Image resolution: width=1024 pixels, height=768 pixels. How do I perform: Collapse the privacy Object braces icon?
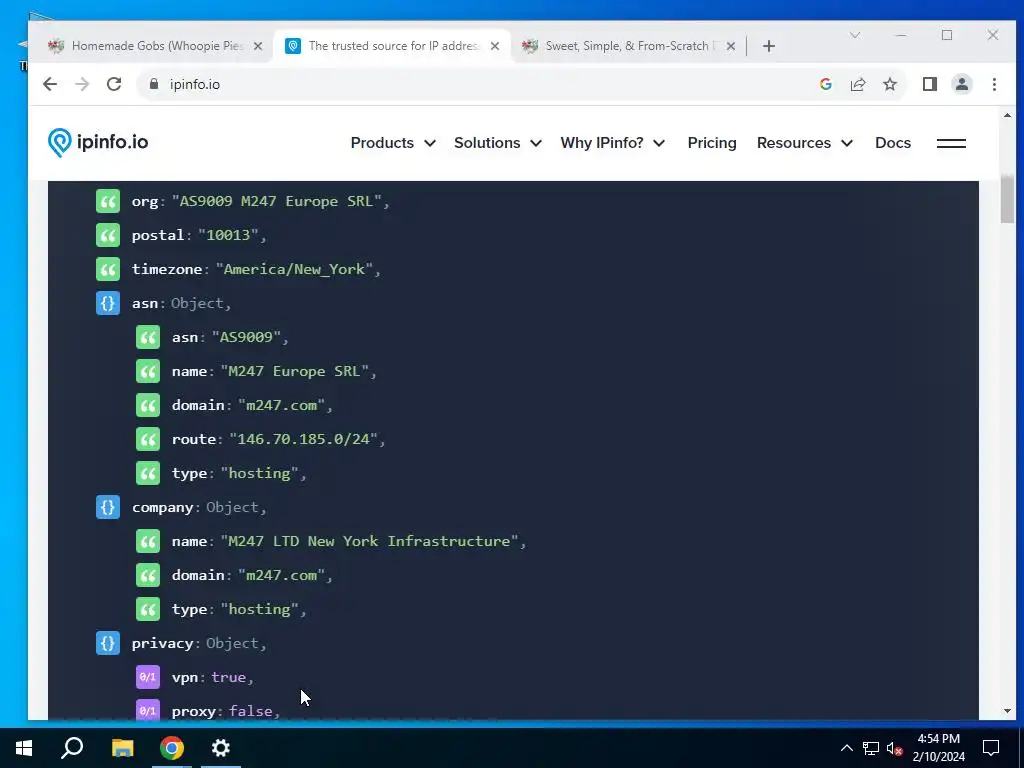(108, 643)
